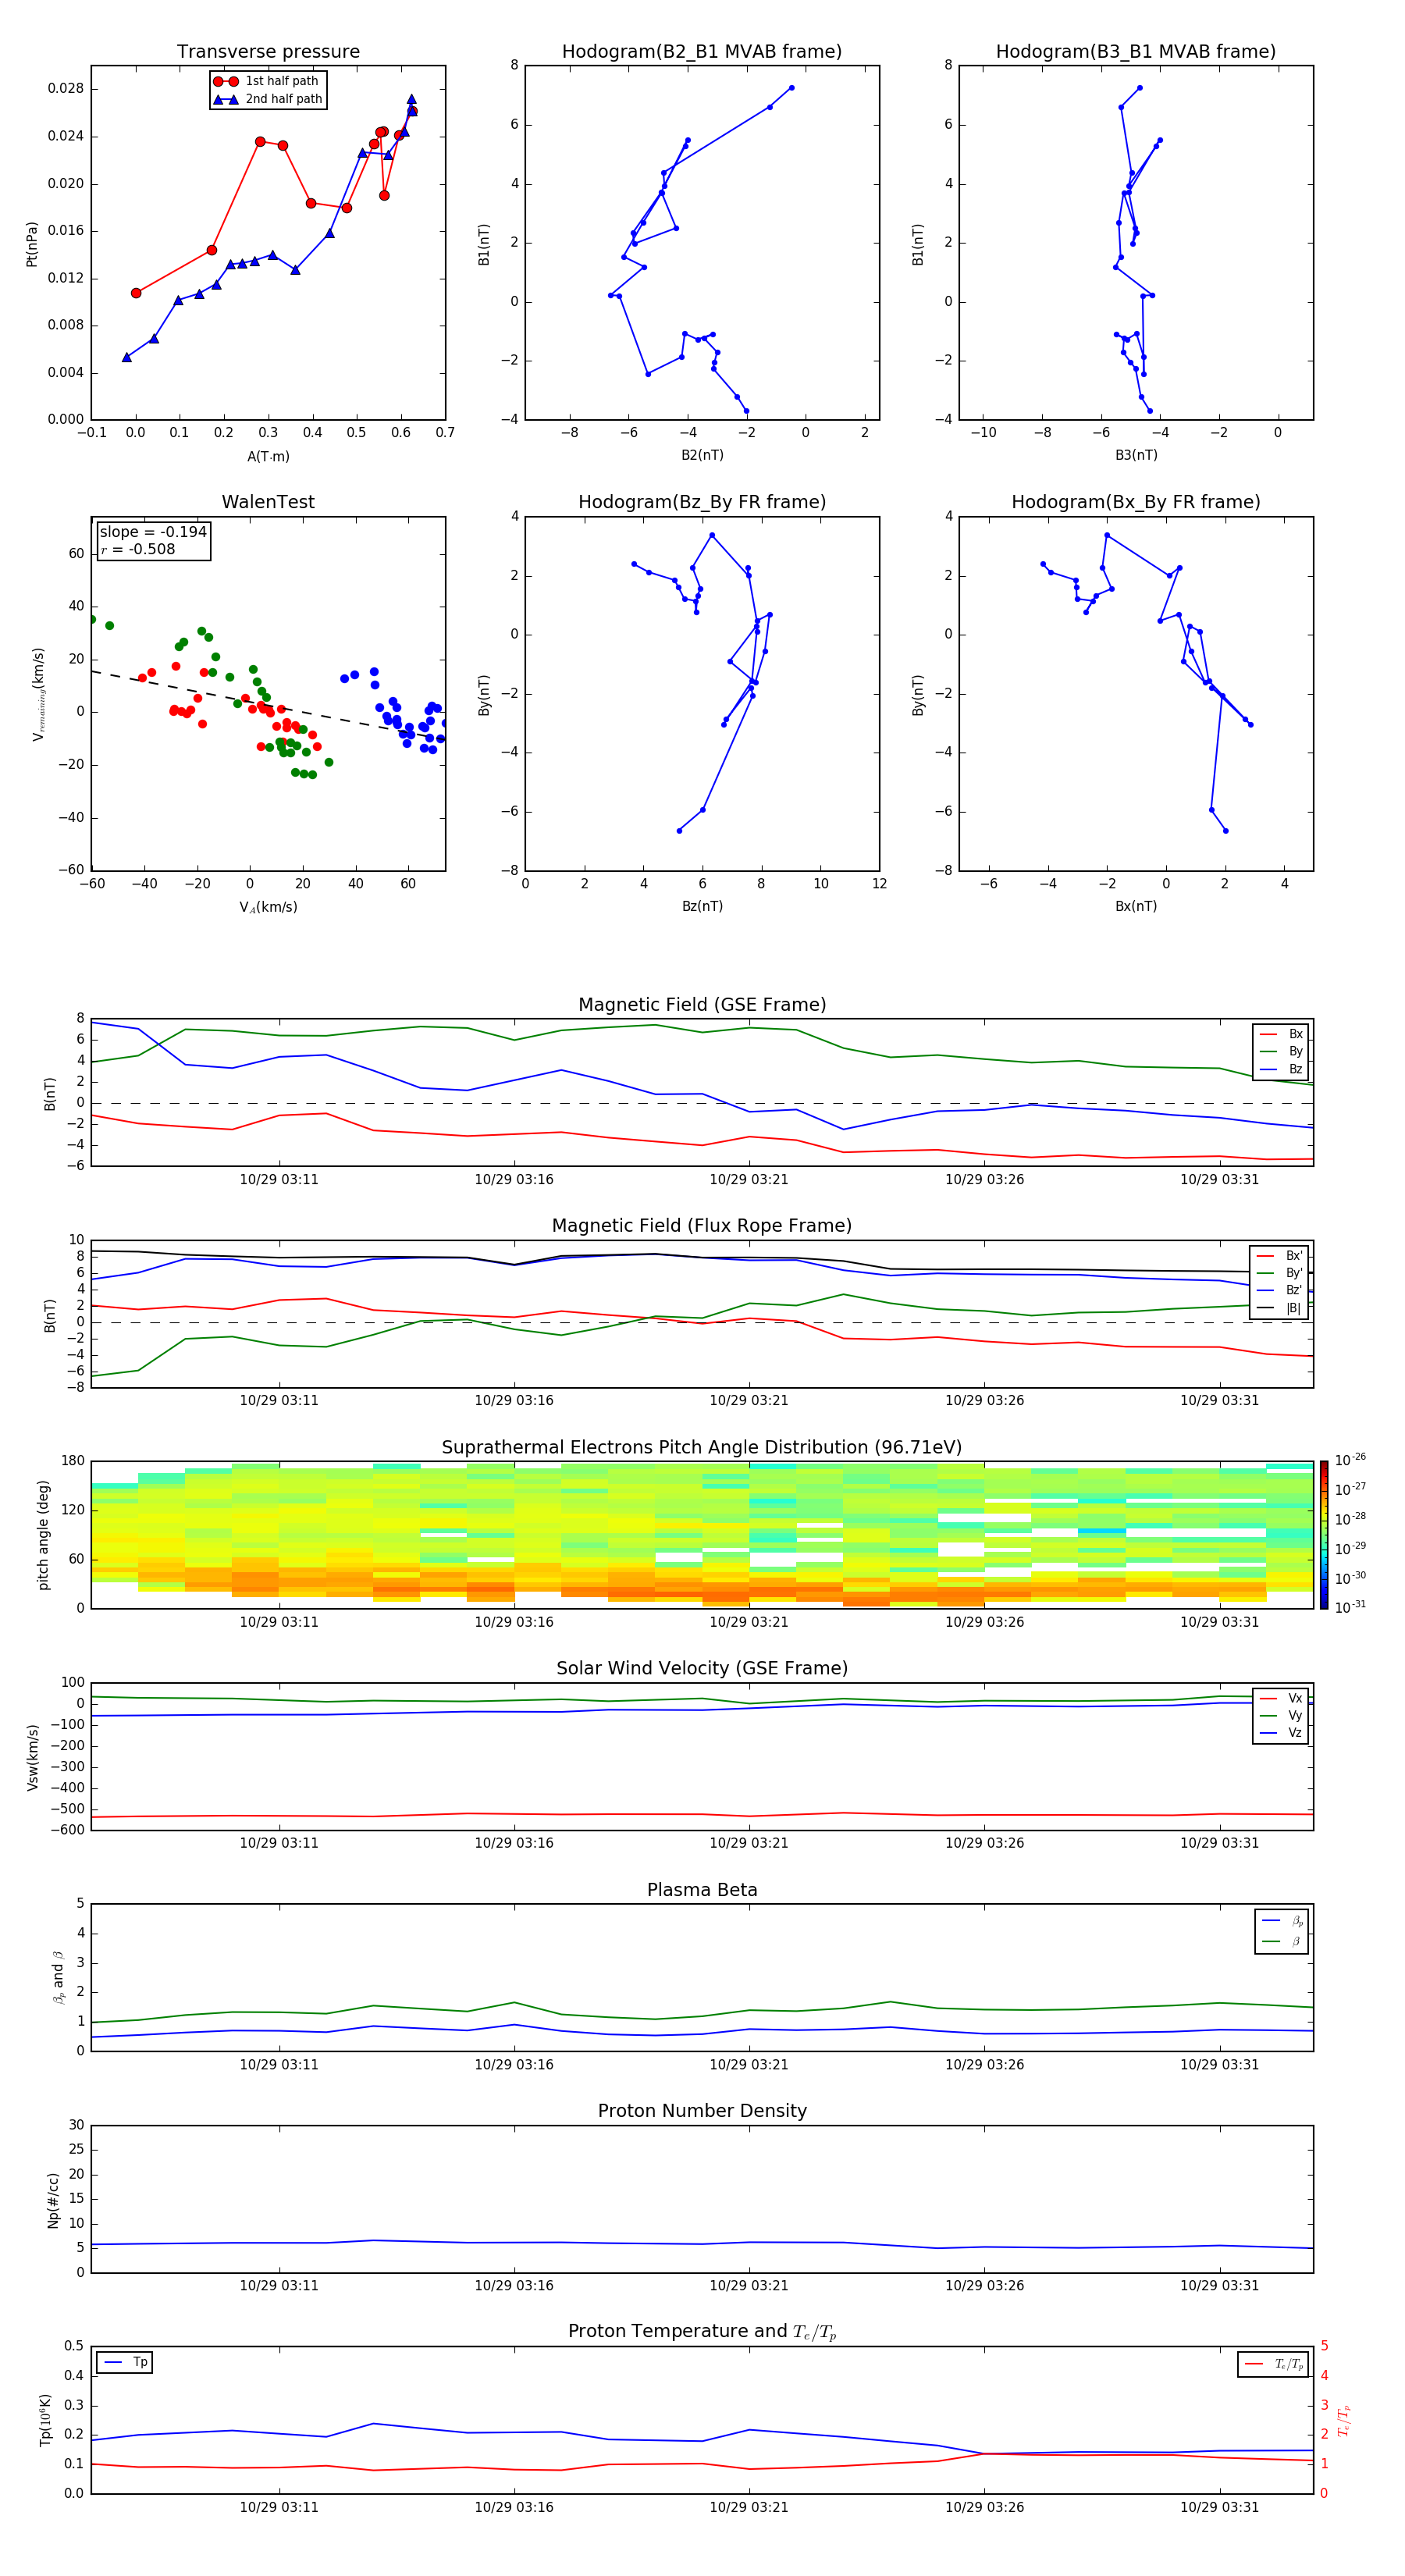The height and width of the screenshot is (2576, 1405).
Task: Click the 'B3(nT)' x-axis label
Action: tap(1136, 455)
